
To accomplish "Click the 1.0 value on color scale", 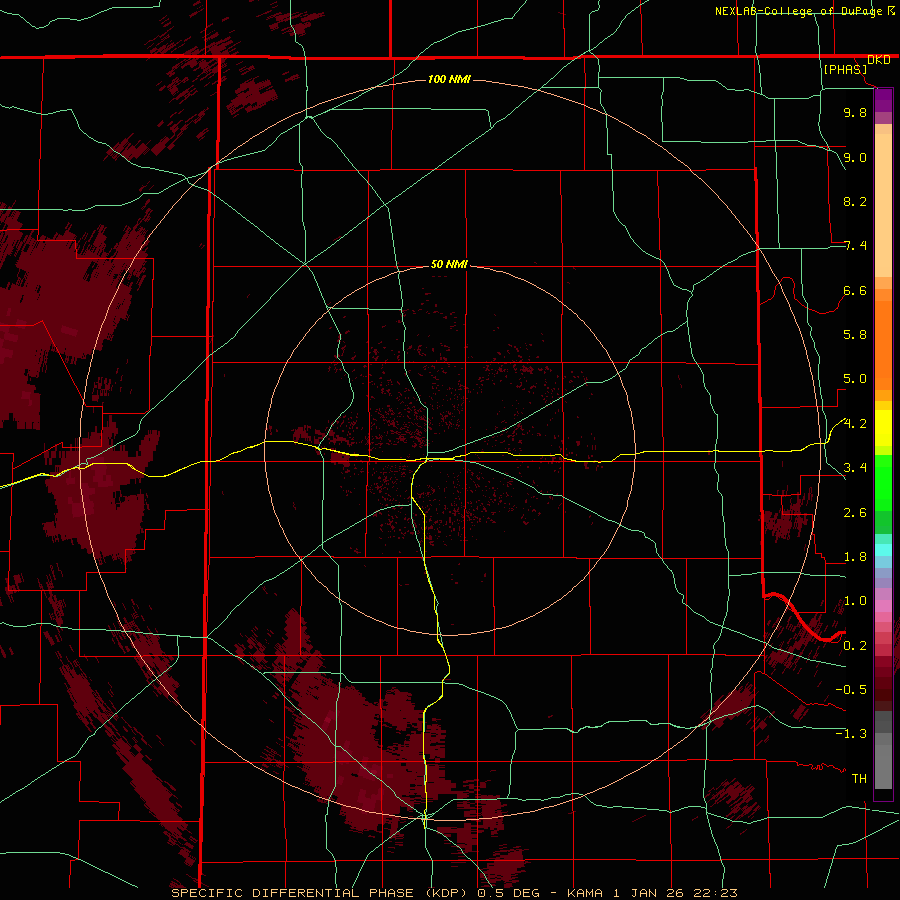I will [855, 601].
